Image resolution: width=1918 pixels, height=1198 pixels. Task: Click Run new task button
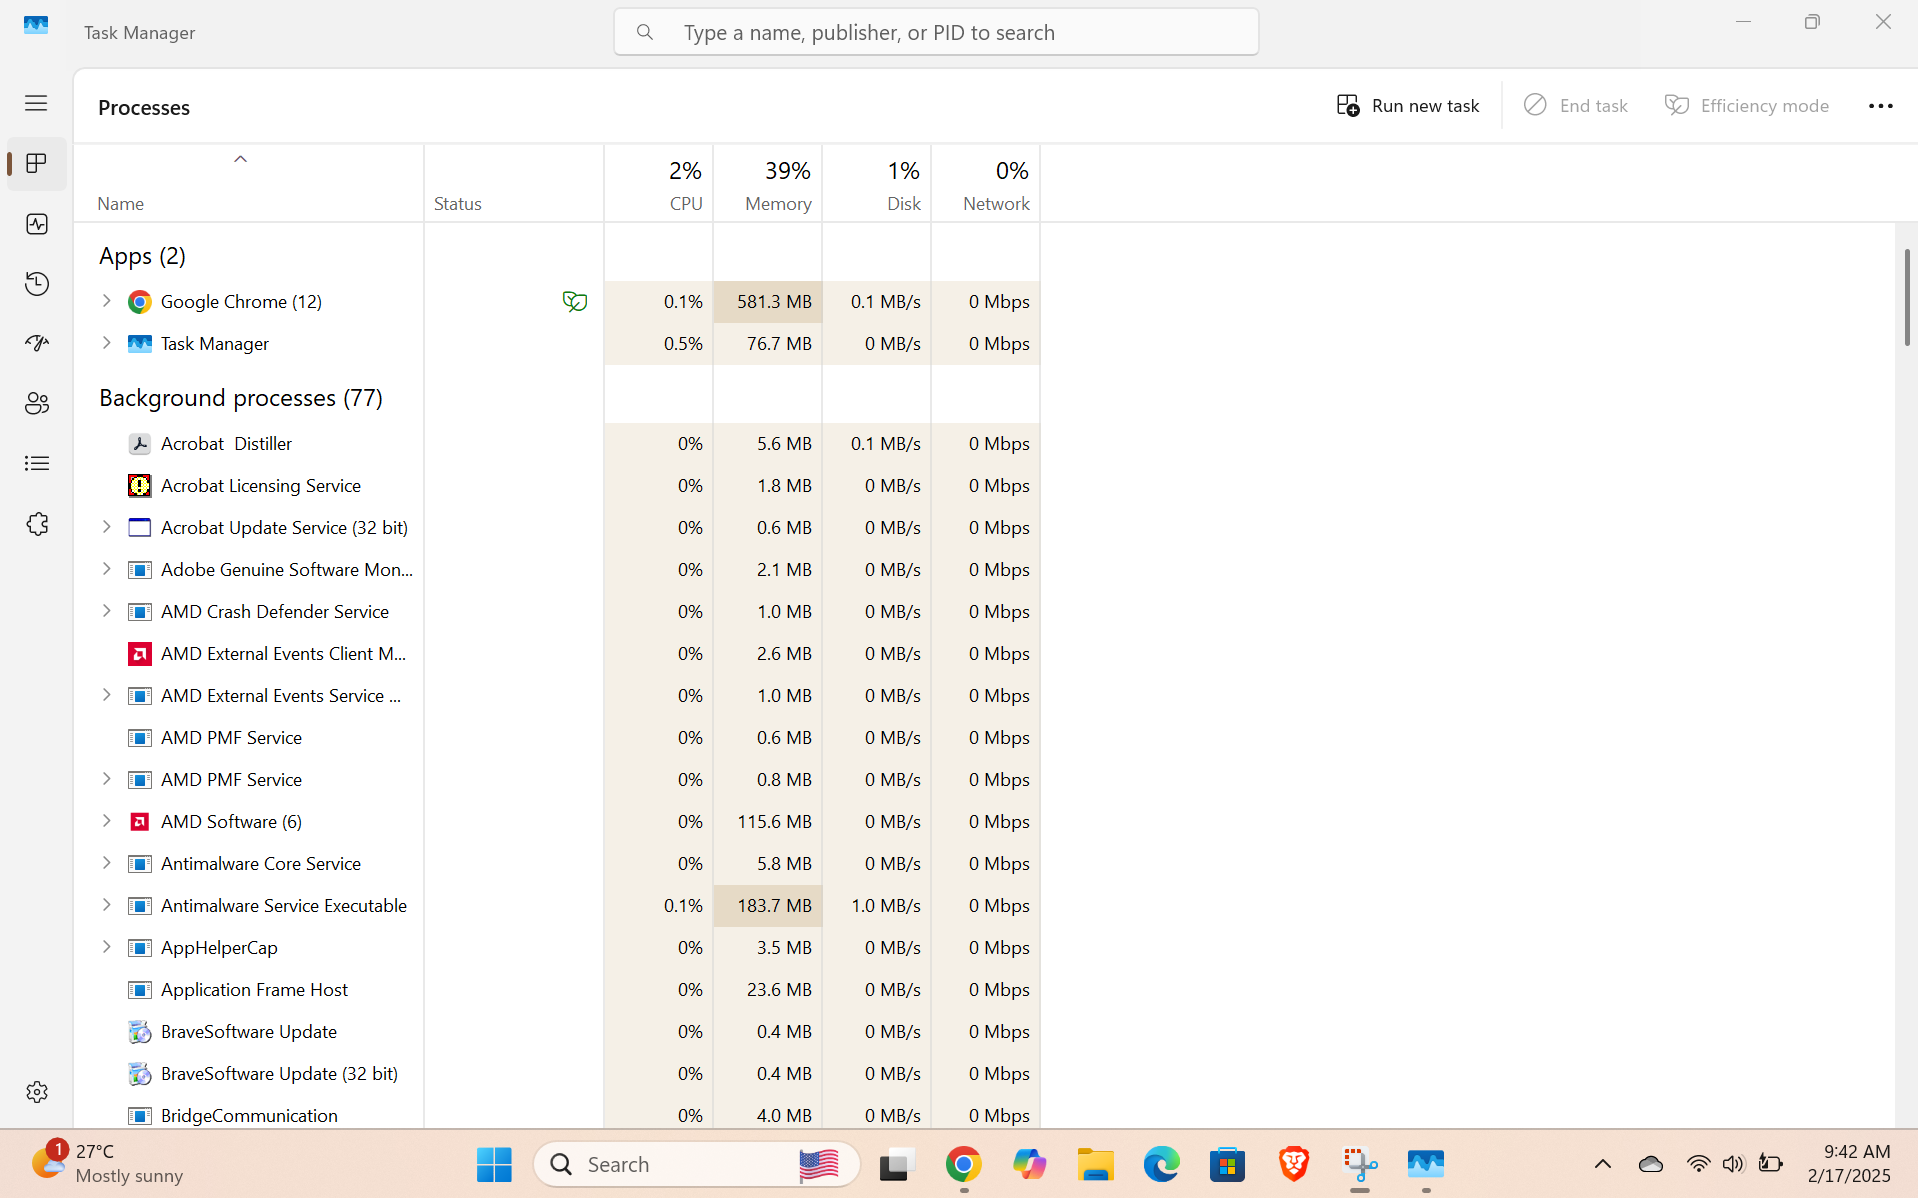1408,106
